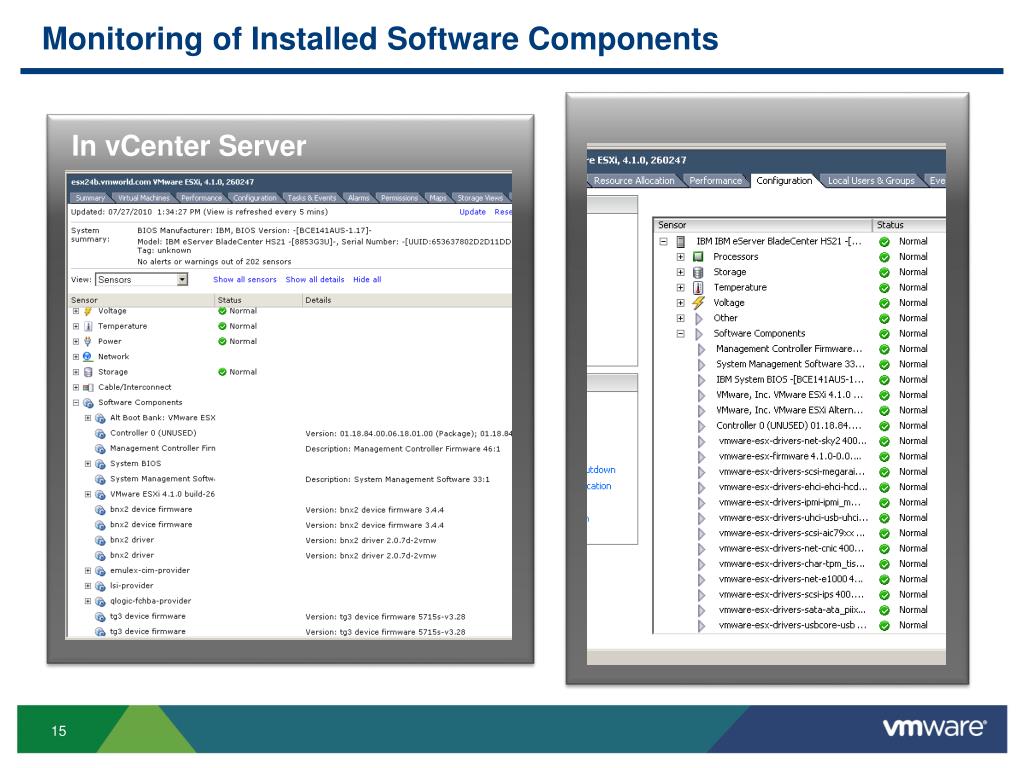Click the Temperature thermometer icon in left panel
Viewport: 1024px width, 768px height.
point(88,326)
